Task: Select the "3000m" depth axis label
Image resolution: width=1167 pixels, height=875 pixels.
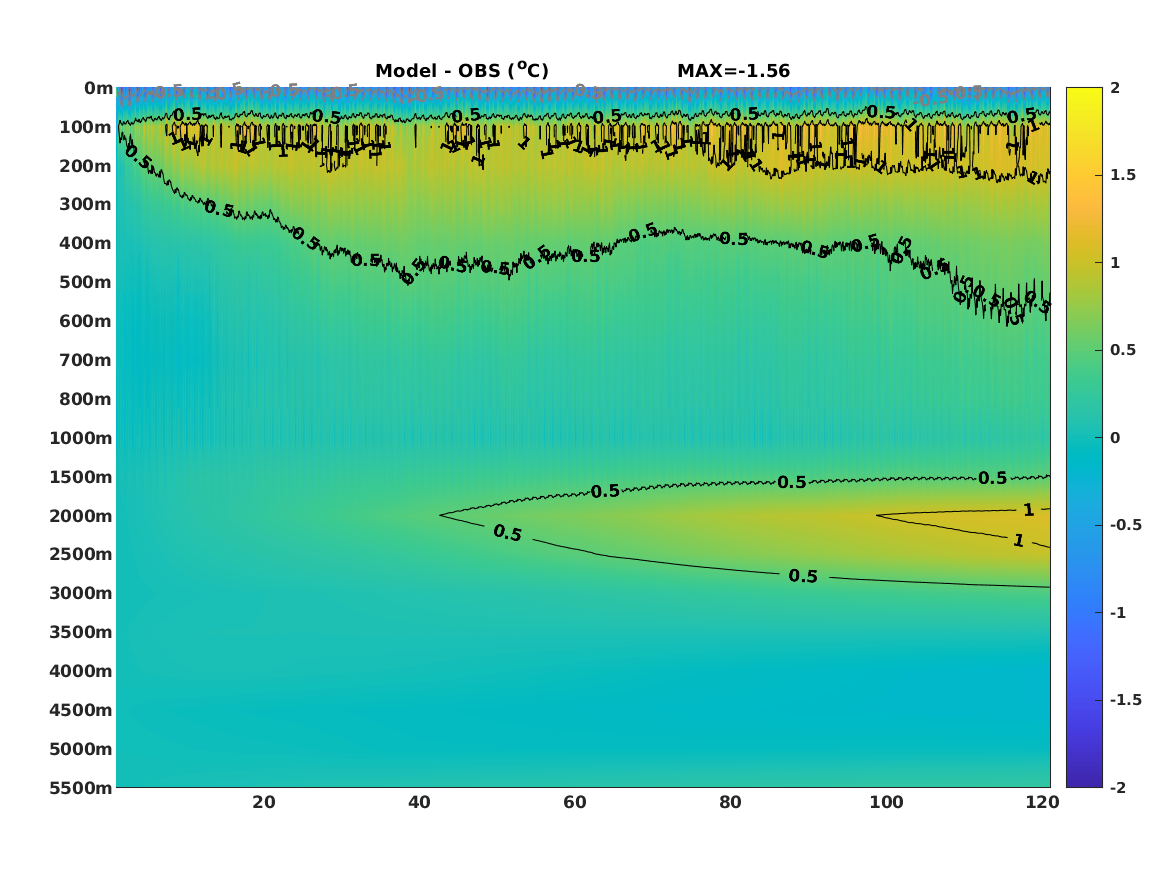Action: click(x=81, y=593)
